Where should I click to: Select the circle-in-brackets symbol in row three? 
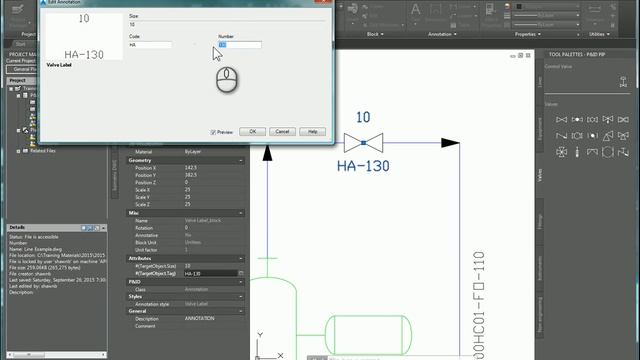point(608,152)
